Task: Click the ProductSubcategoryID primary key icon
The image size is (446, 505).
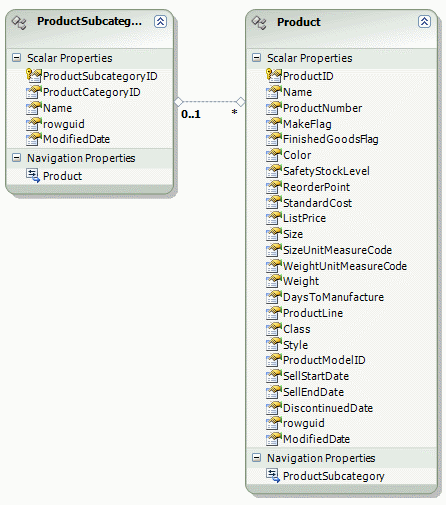Action: pos(34,76)
